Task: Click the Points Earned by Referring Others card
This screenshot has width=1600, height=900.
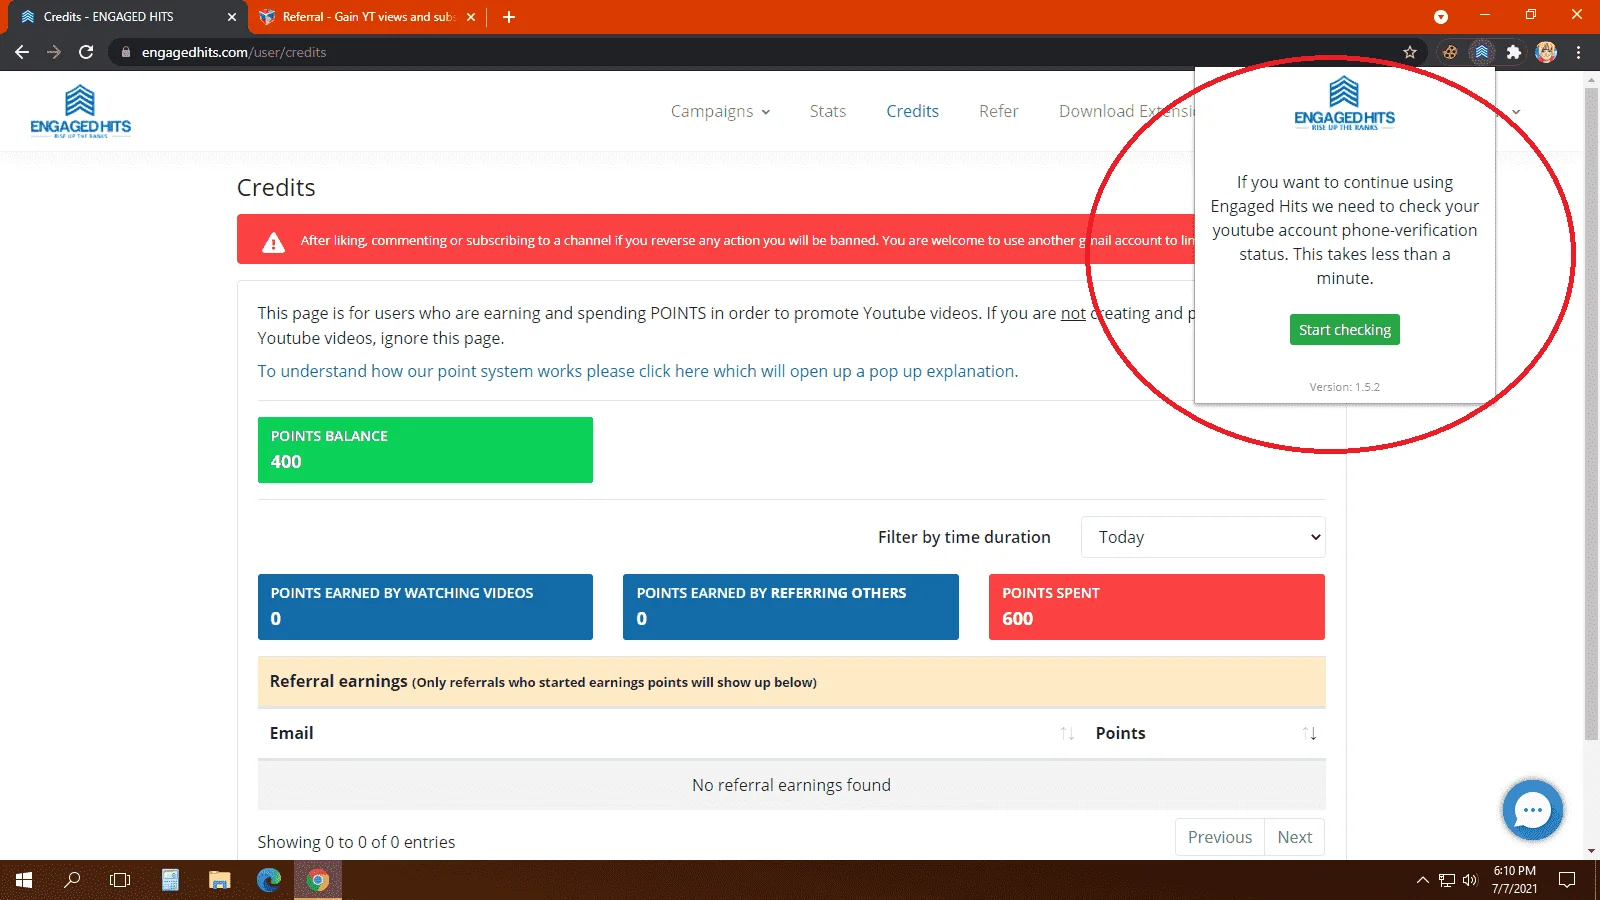Action: [791, 607]
